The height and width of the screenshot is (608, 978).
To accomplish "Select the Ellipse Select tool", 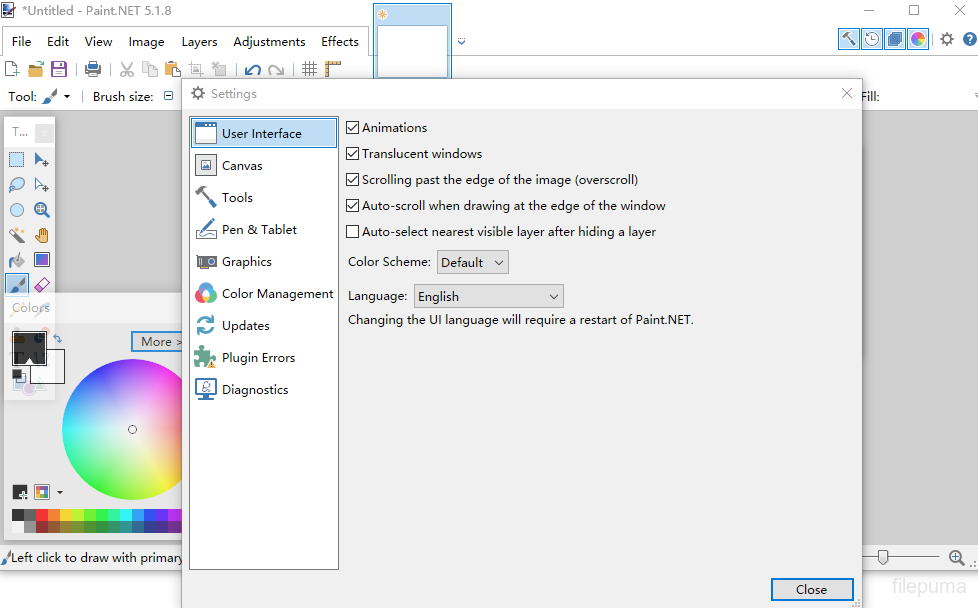I will pos(17,210).
